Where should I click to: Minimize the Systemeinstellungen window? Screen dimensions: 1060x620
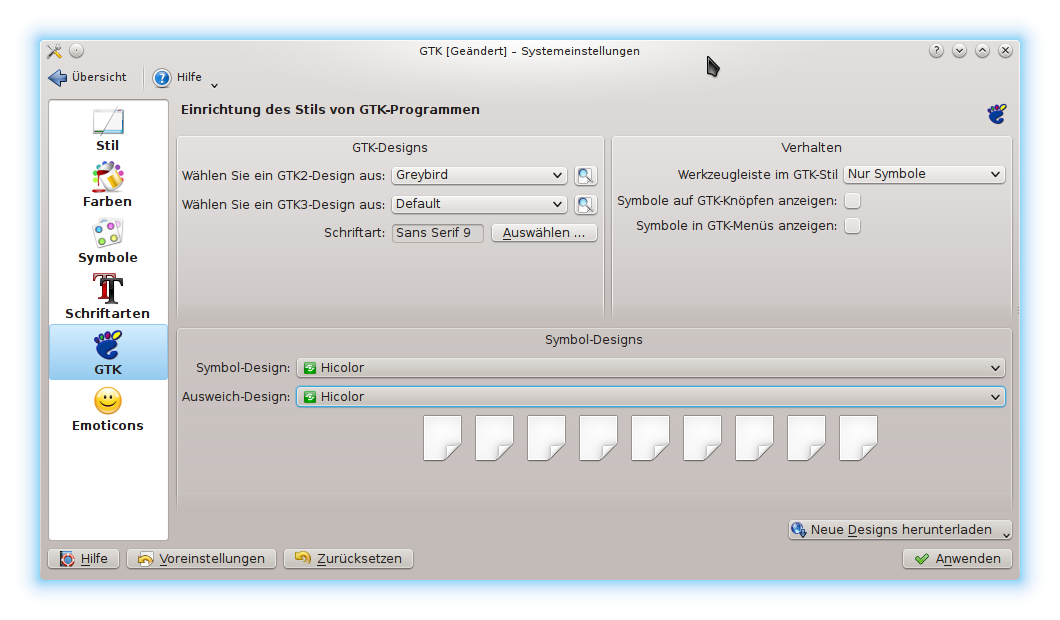pyautogui.click(x=959, y=51)
